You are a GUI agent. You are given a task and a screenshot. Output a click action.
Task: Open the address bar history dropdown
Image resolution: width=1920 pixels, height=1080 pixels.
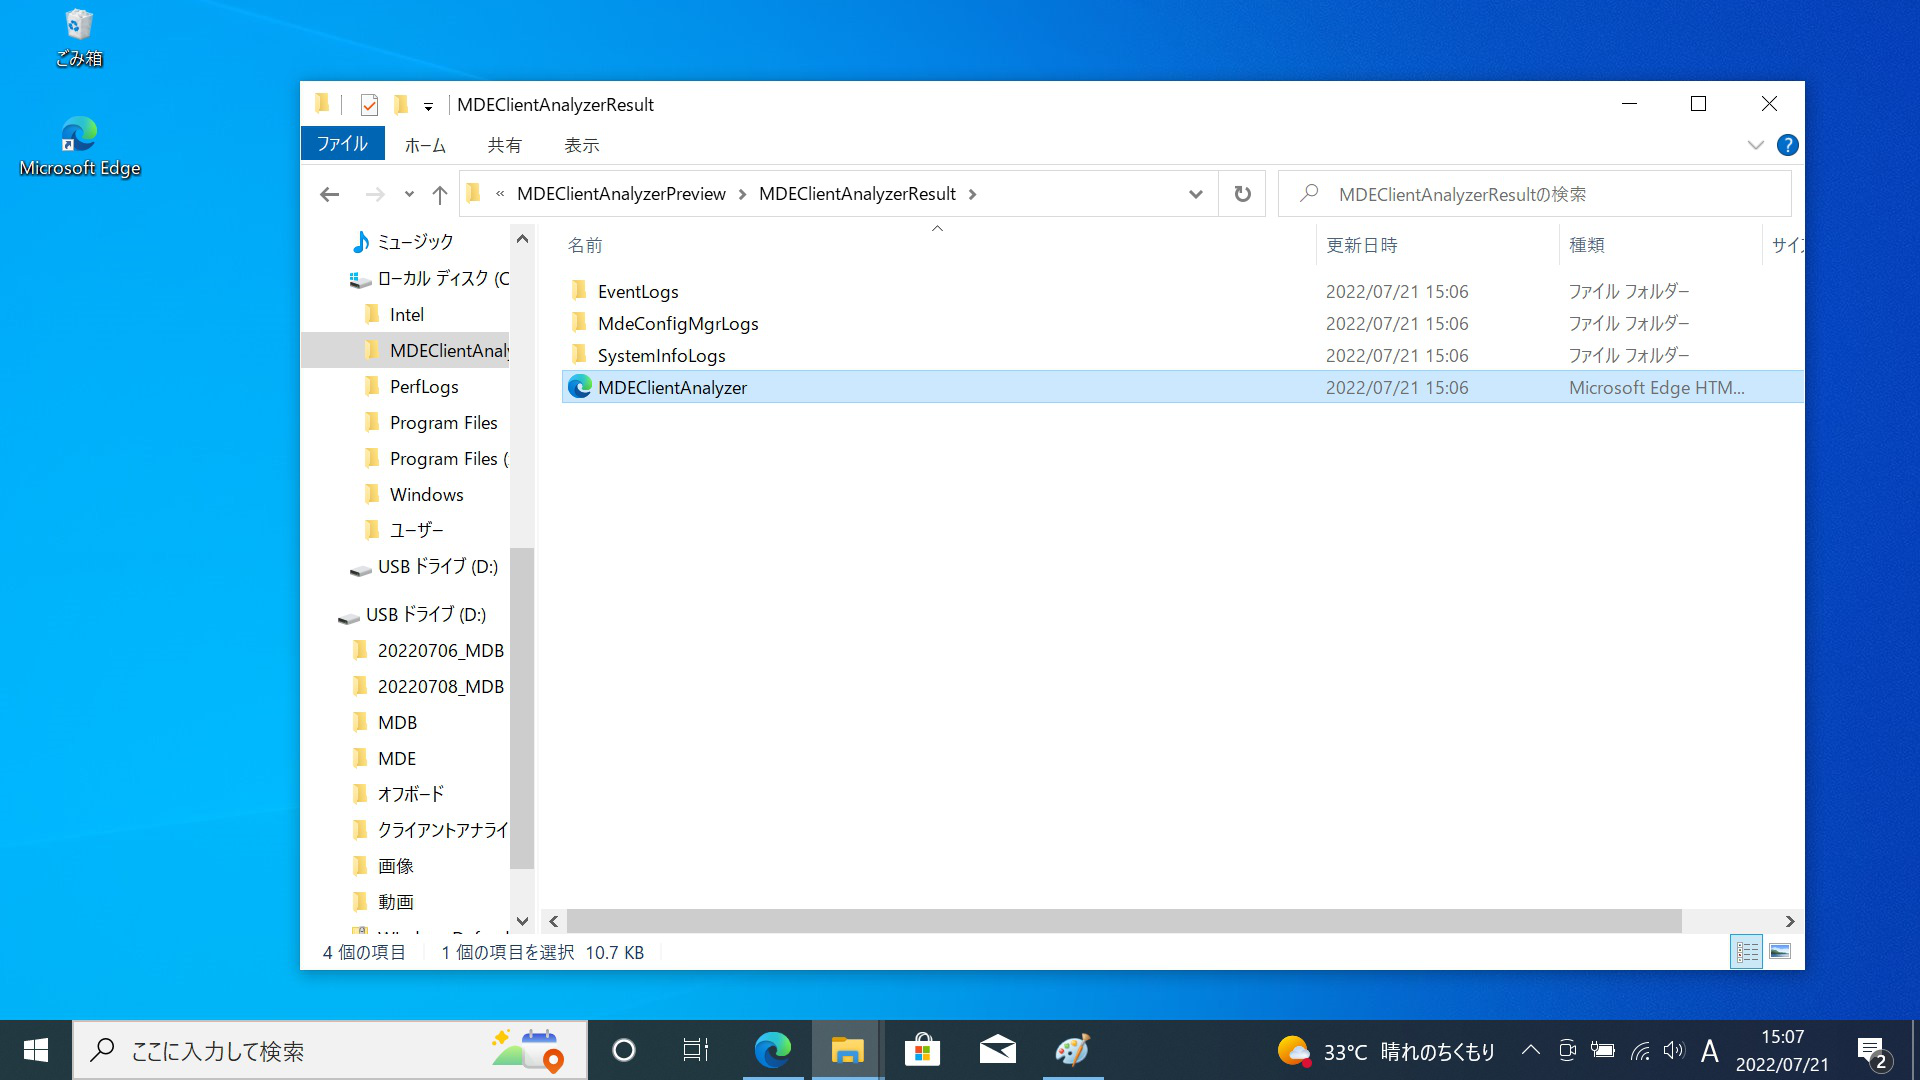1195,194
